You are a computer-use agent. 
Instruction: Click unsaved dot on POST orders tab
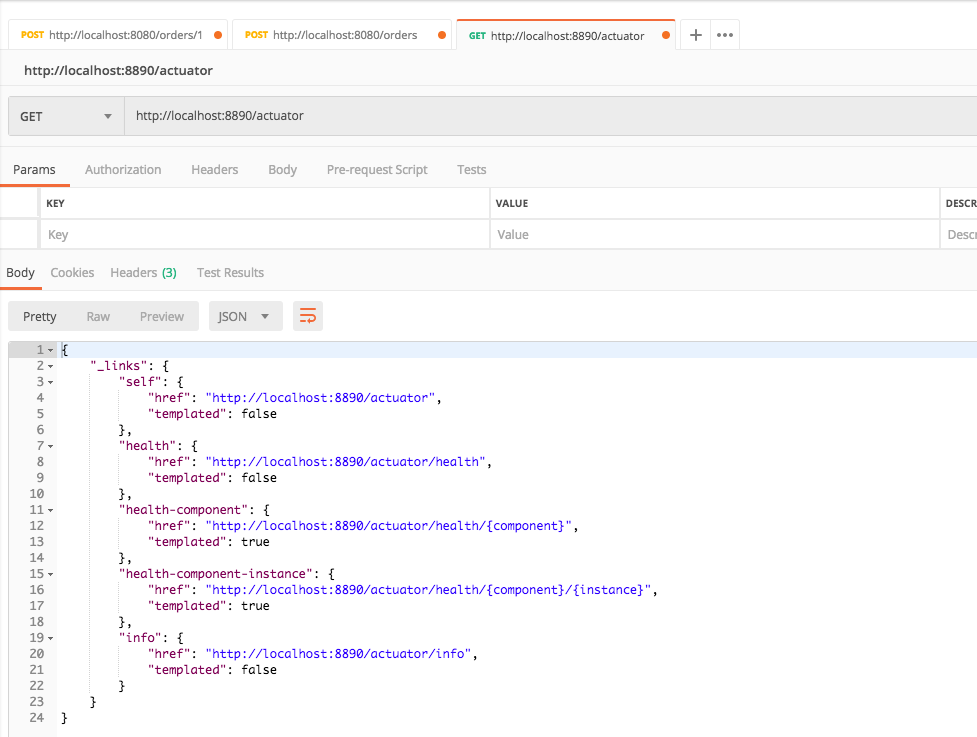(x=442, y=35)
